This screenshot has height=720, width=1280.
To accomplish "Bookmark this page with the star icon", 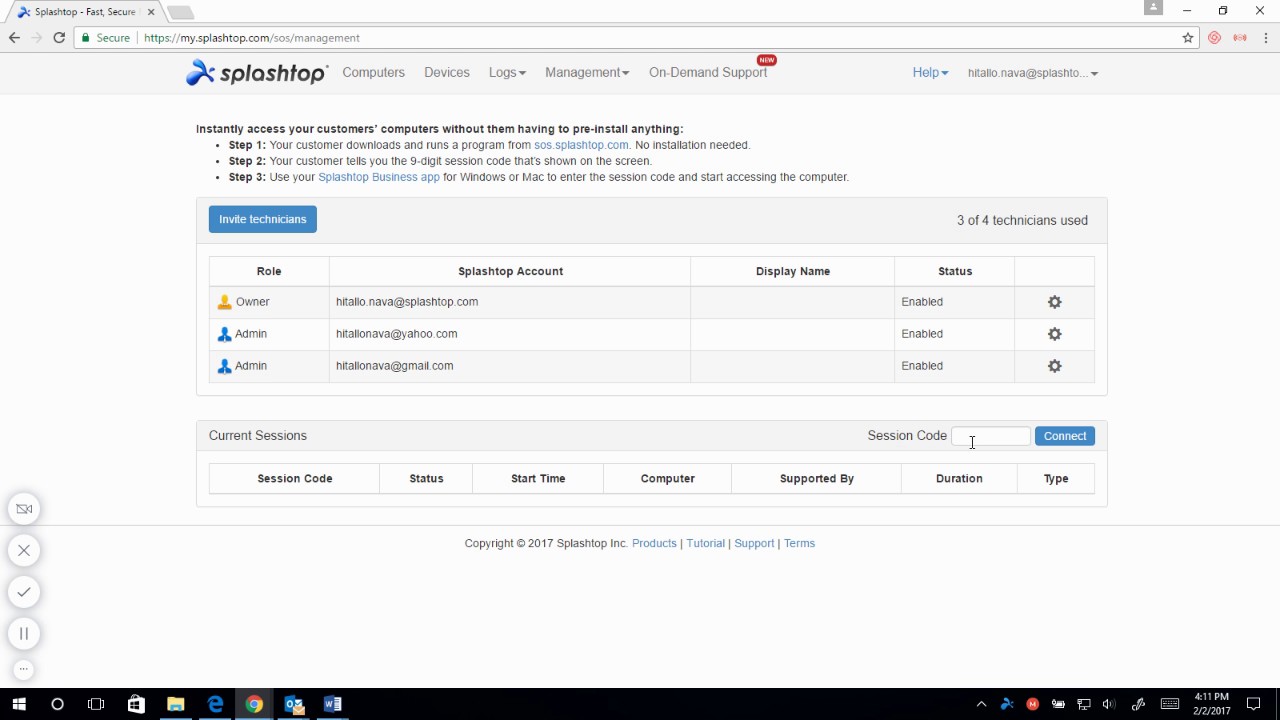I will [1188, 38].
